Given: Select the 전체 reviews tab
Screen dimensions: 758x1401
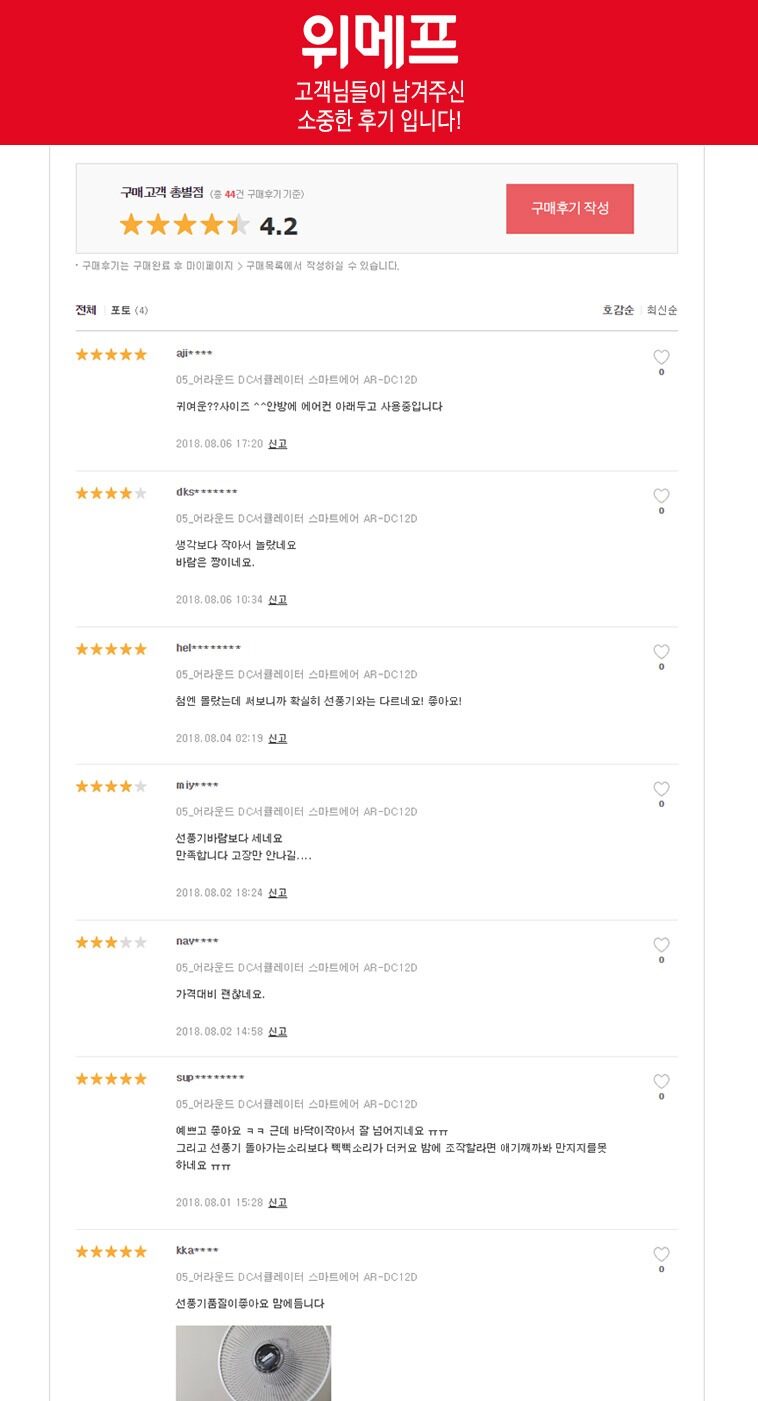Looking at the screenshot, I should (x=86, y=310).
